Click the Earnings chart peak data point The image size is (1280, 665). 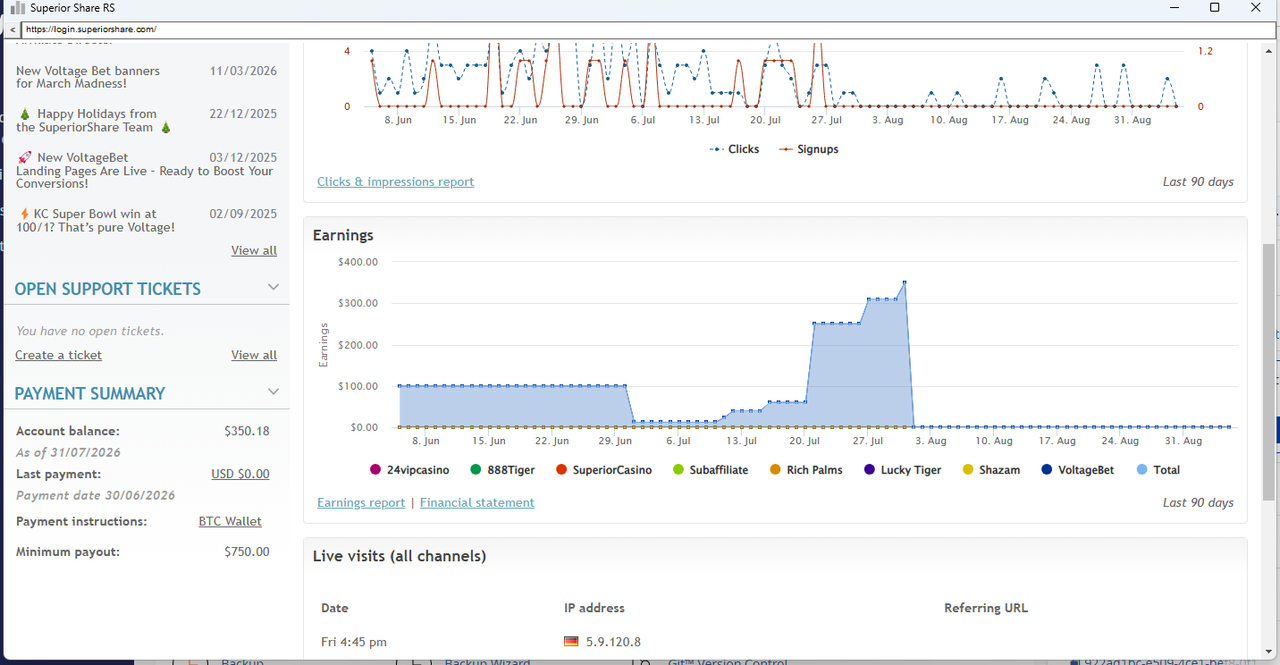904,282
